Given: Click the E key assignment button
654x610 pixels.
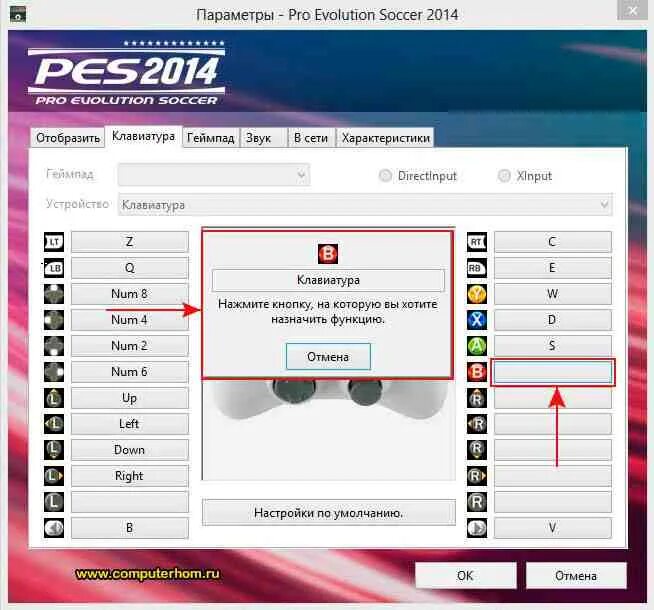Looking at the screenshot, I should (553, 268).
